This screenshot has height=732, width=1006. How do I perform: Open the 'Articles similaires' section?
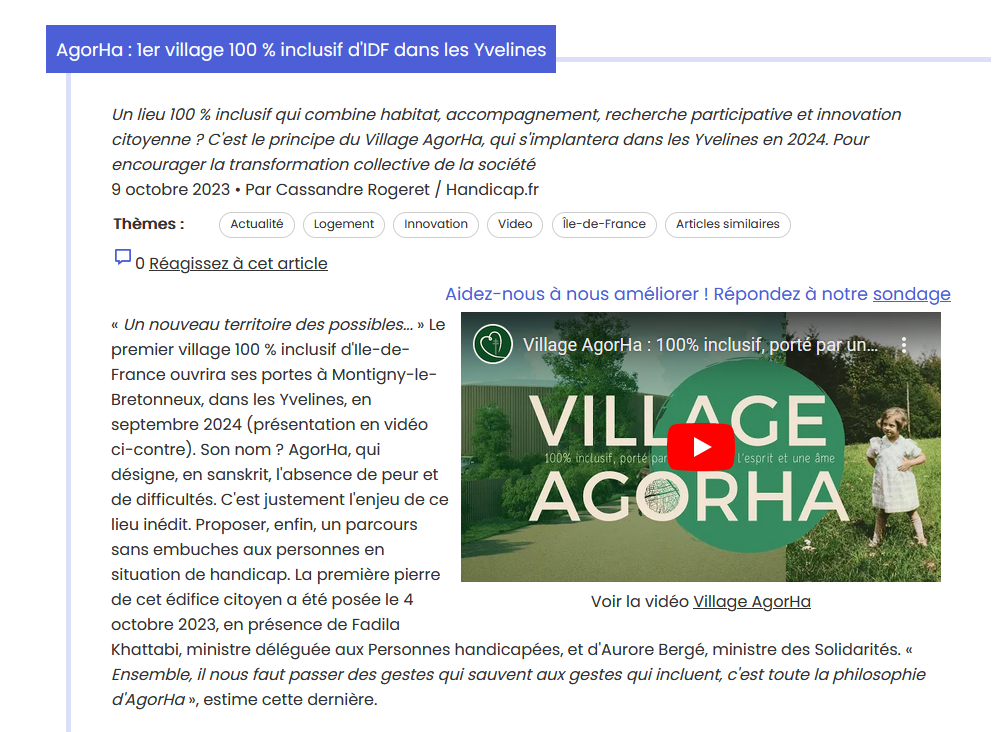pyautogui.click(x=727, y=225)
